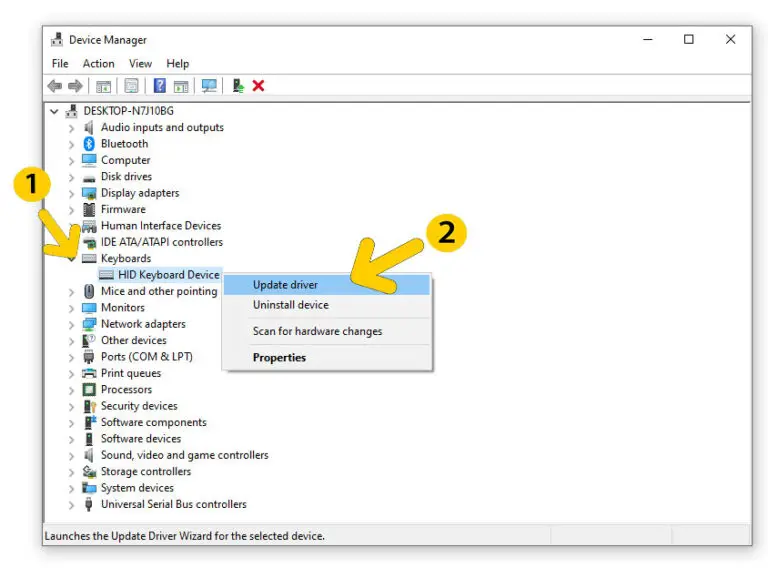The width and height of the screenshot is (768, 568).
Task: Click the Update device driver toolbar icon
Action: pos(238,86)
